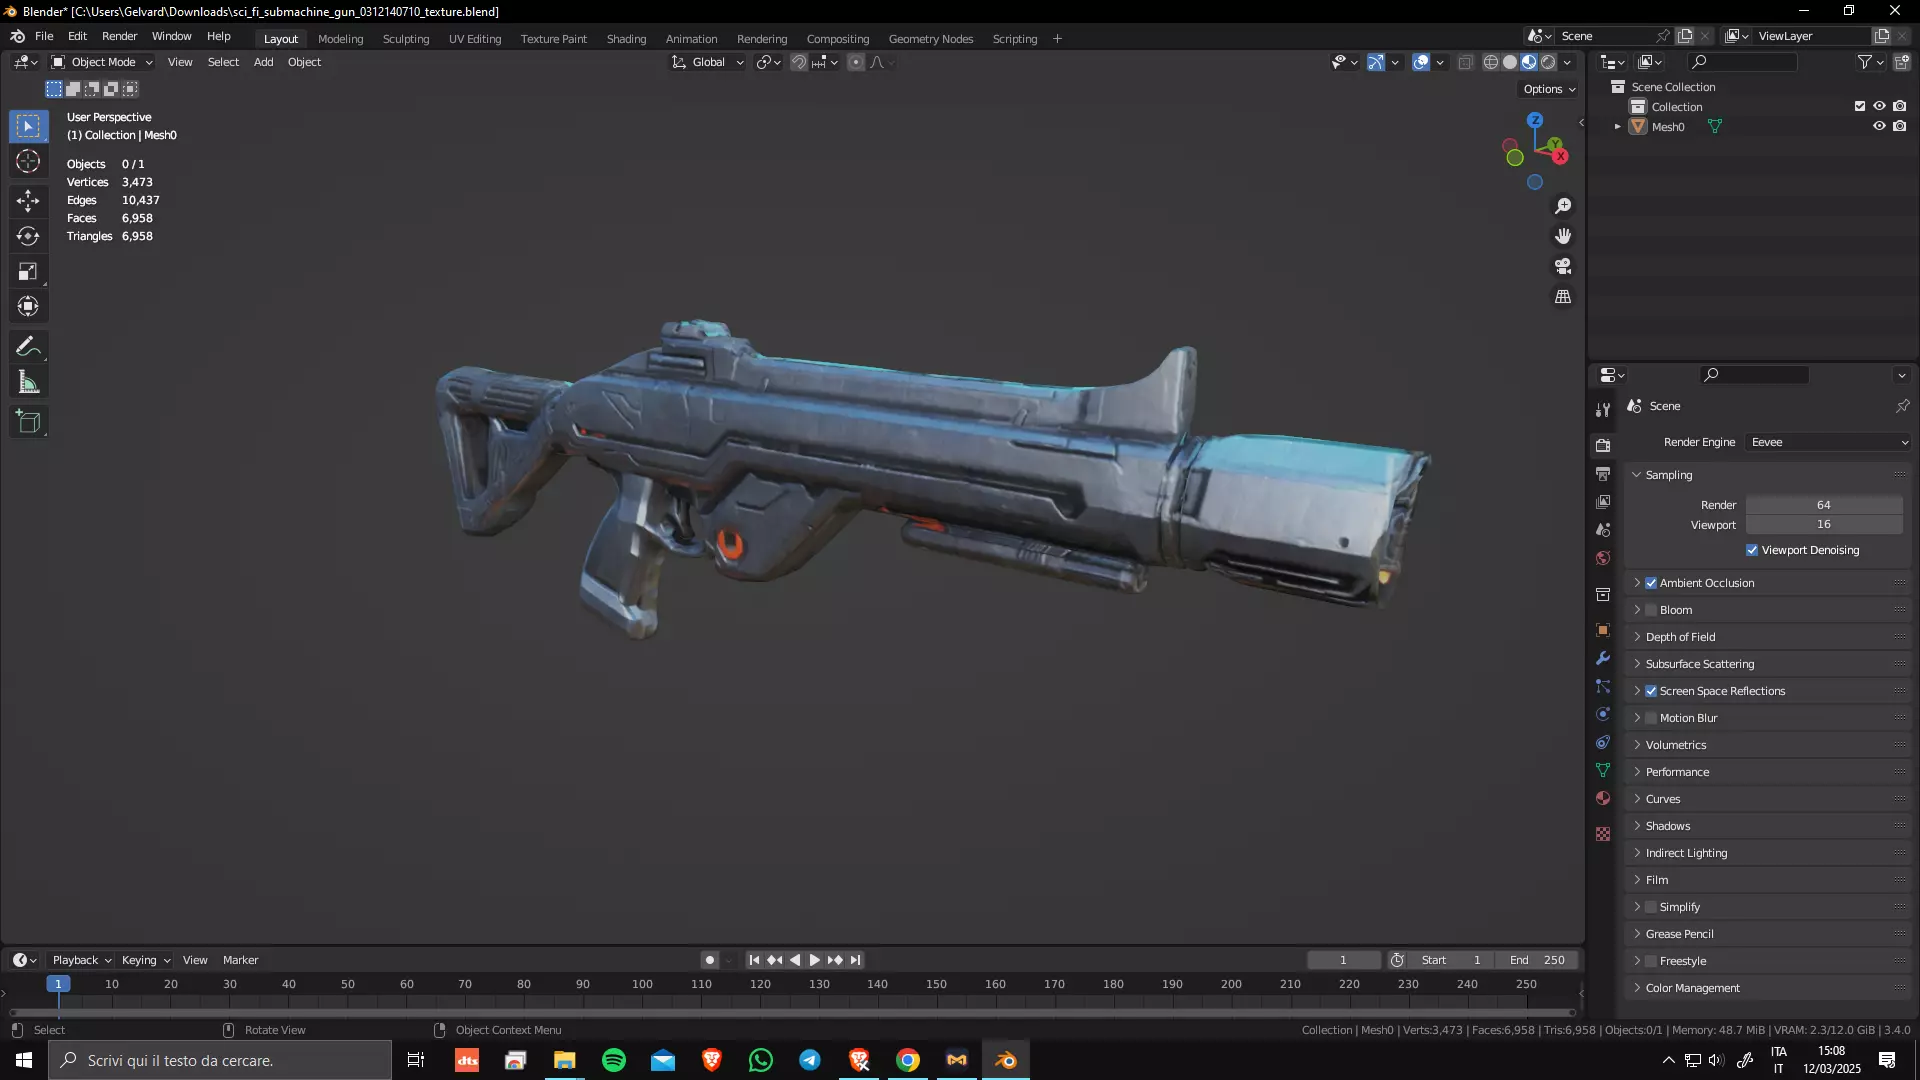Select the Scale tool
Viewport: 1920px width, 1080px height.
(x=28, y=272)
